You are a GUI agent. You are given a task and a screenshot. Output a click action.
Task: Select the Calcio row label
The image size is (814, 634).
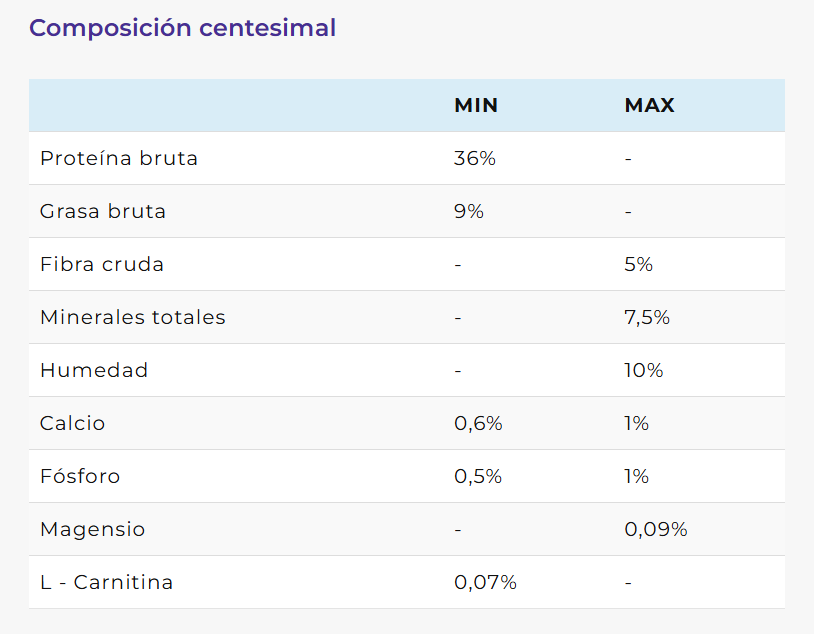click(73, 423)
